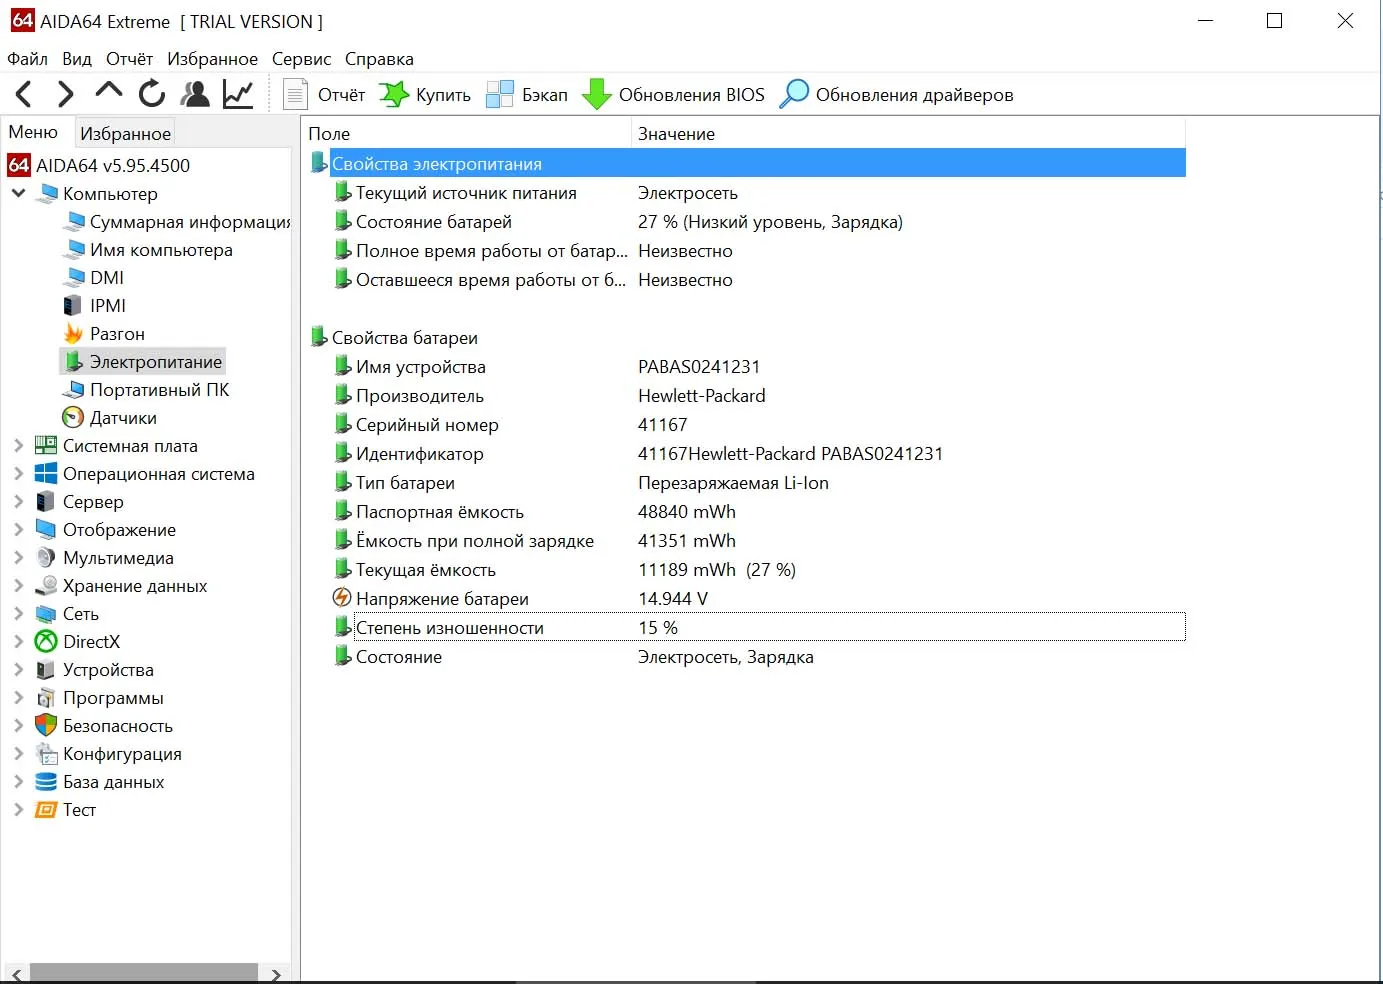Collapse the Компьютер tree node

[18, 193]
